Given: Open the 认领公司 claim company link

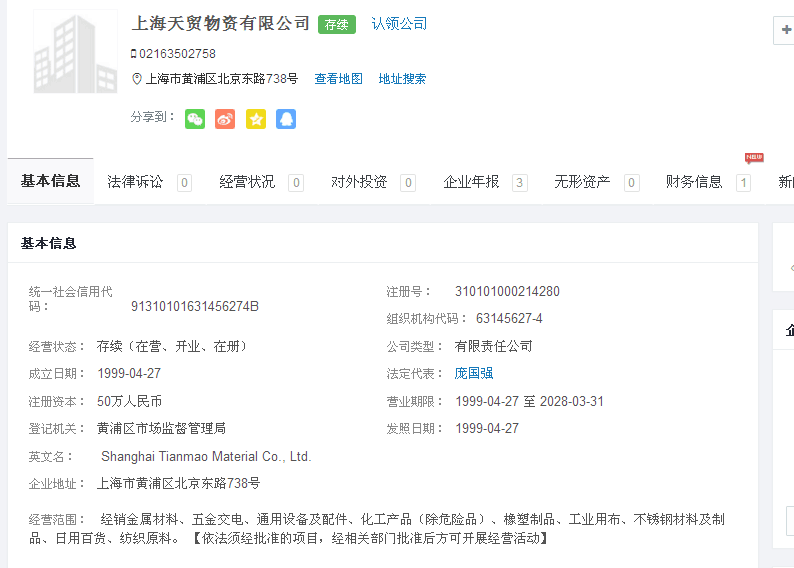Looking at the screenshot, I should pos(399,24).
